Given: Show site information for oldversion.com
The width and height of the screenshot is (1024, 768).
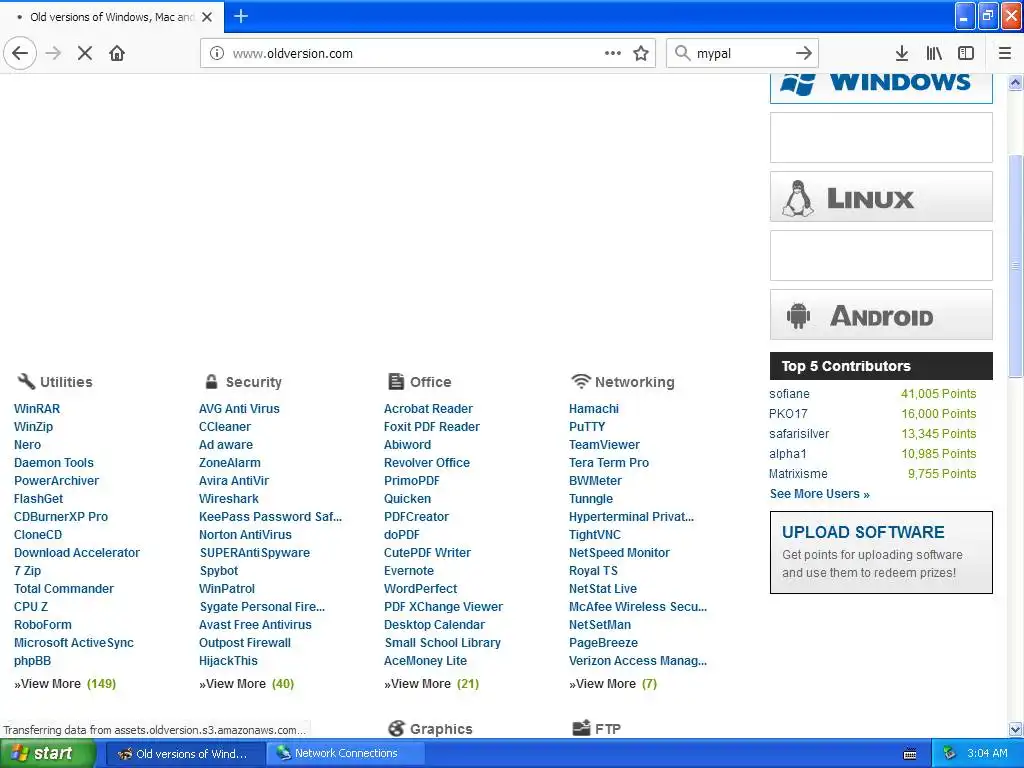Looking at the screenshot, I should coord(217,53).
